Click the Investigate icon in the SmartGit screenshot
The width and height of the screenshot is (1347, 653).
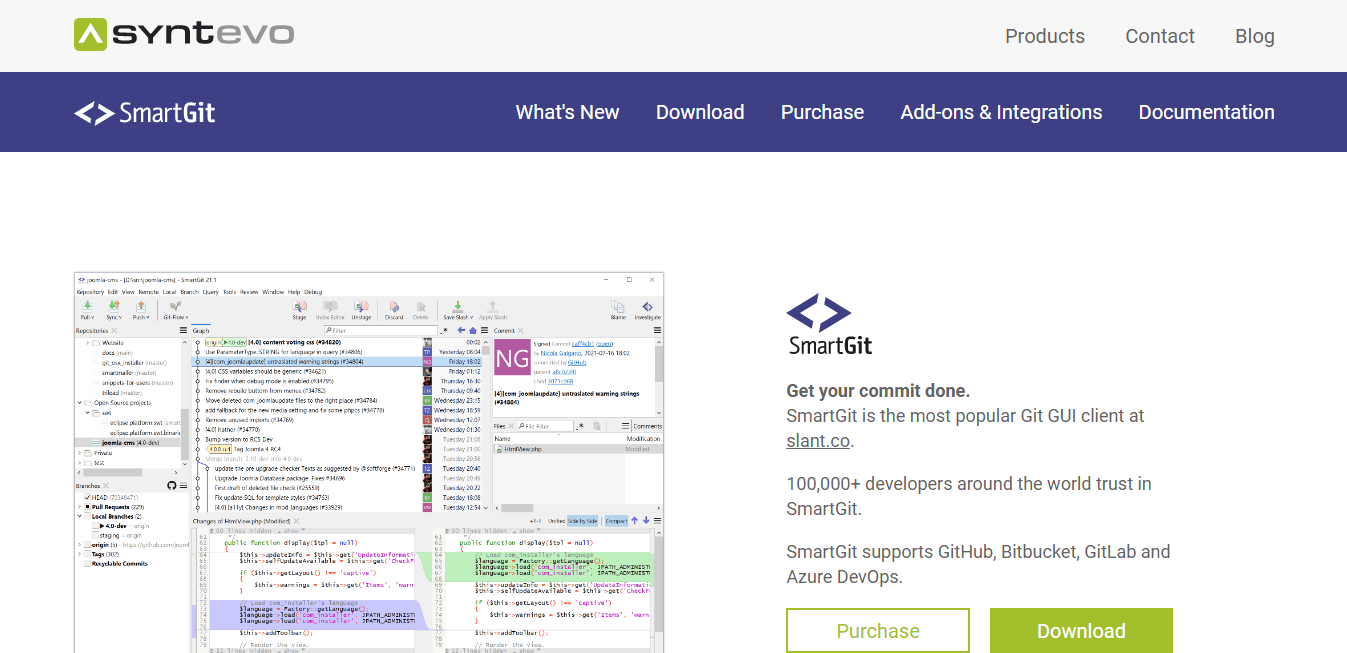point(647,307)
